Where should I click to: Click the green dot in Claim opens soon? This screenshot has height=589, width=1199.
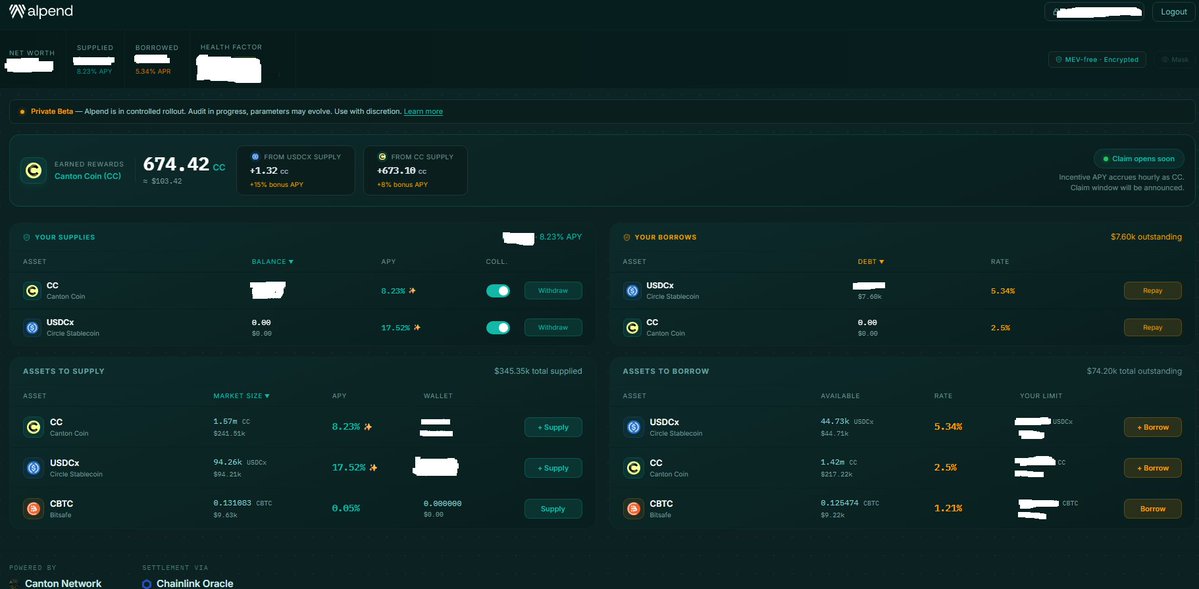(x=1105, y=159)
